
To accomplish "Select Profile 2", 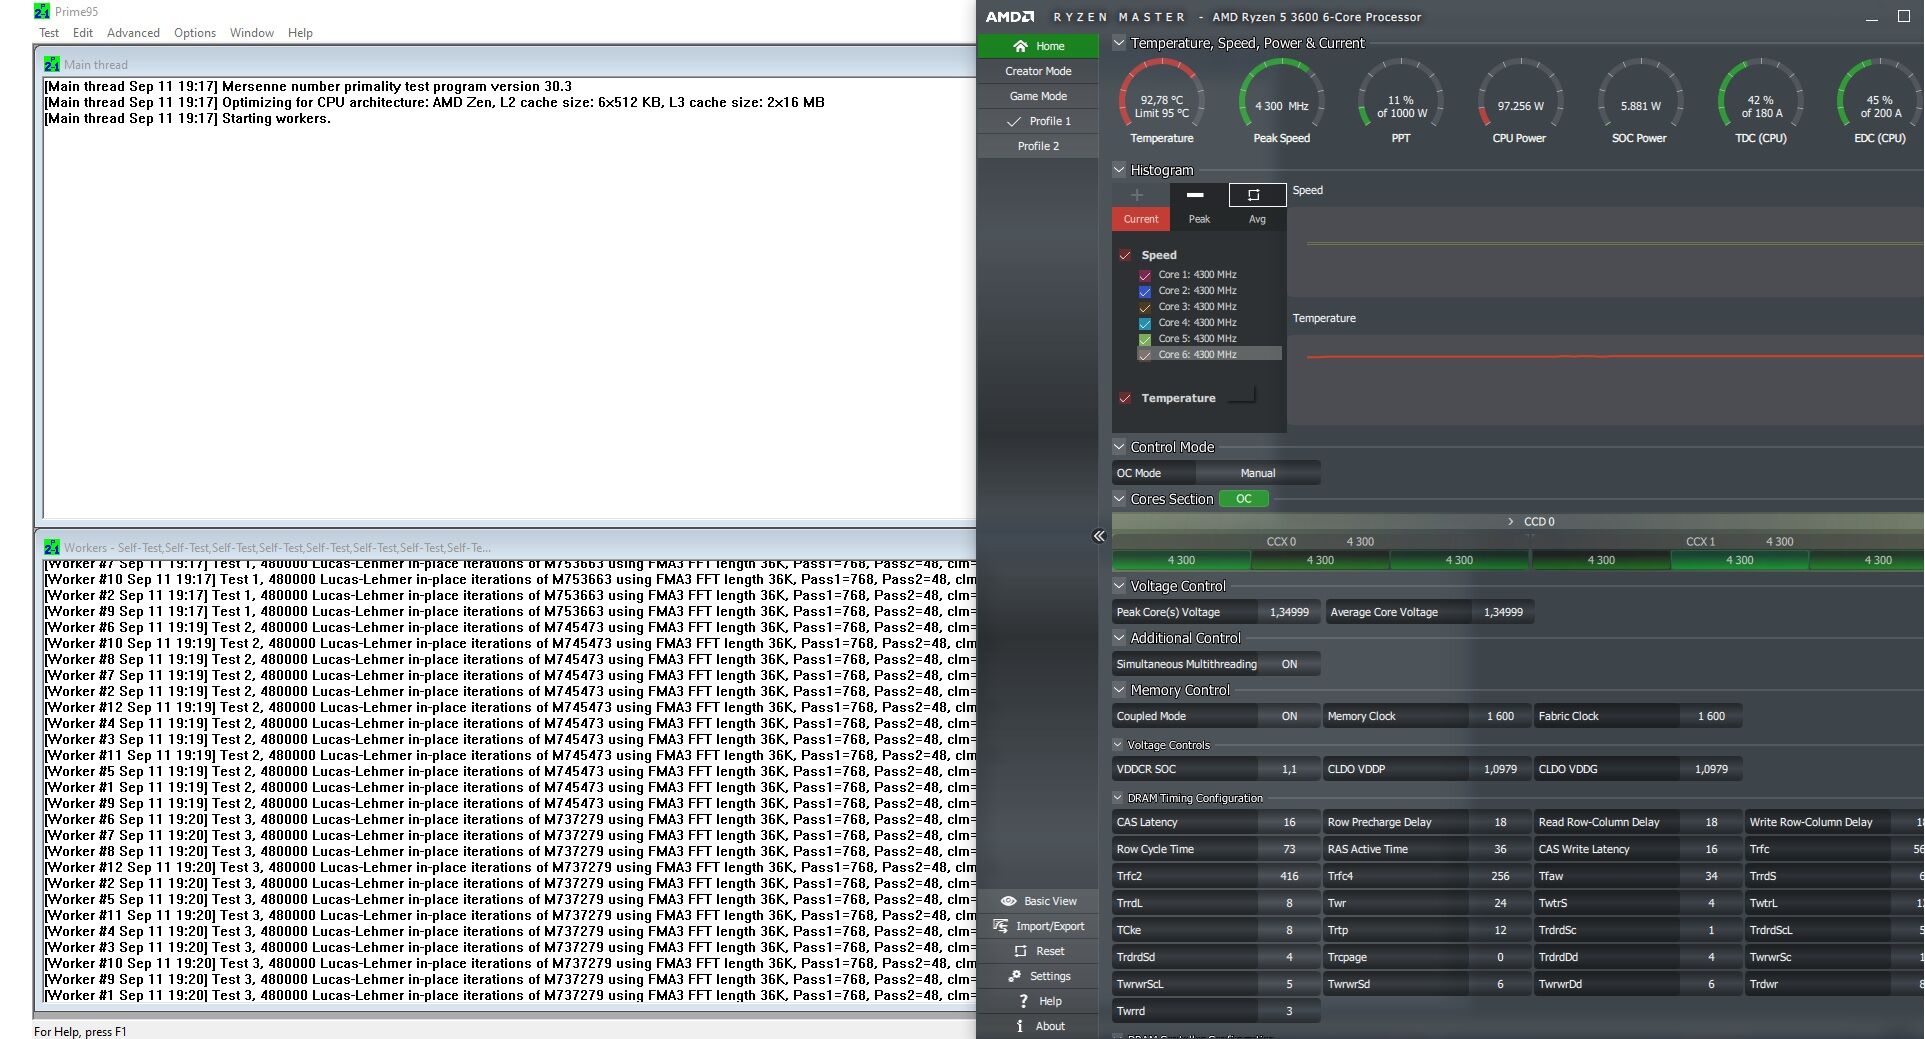I will (1038, 146).
